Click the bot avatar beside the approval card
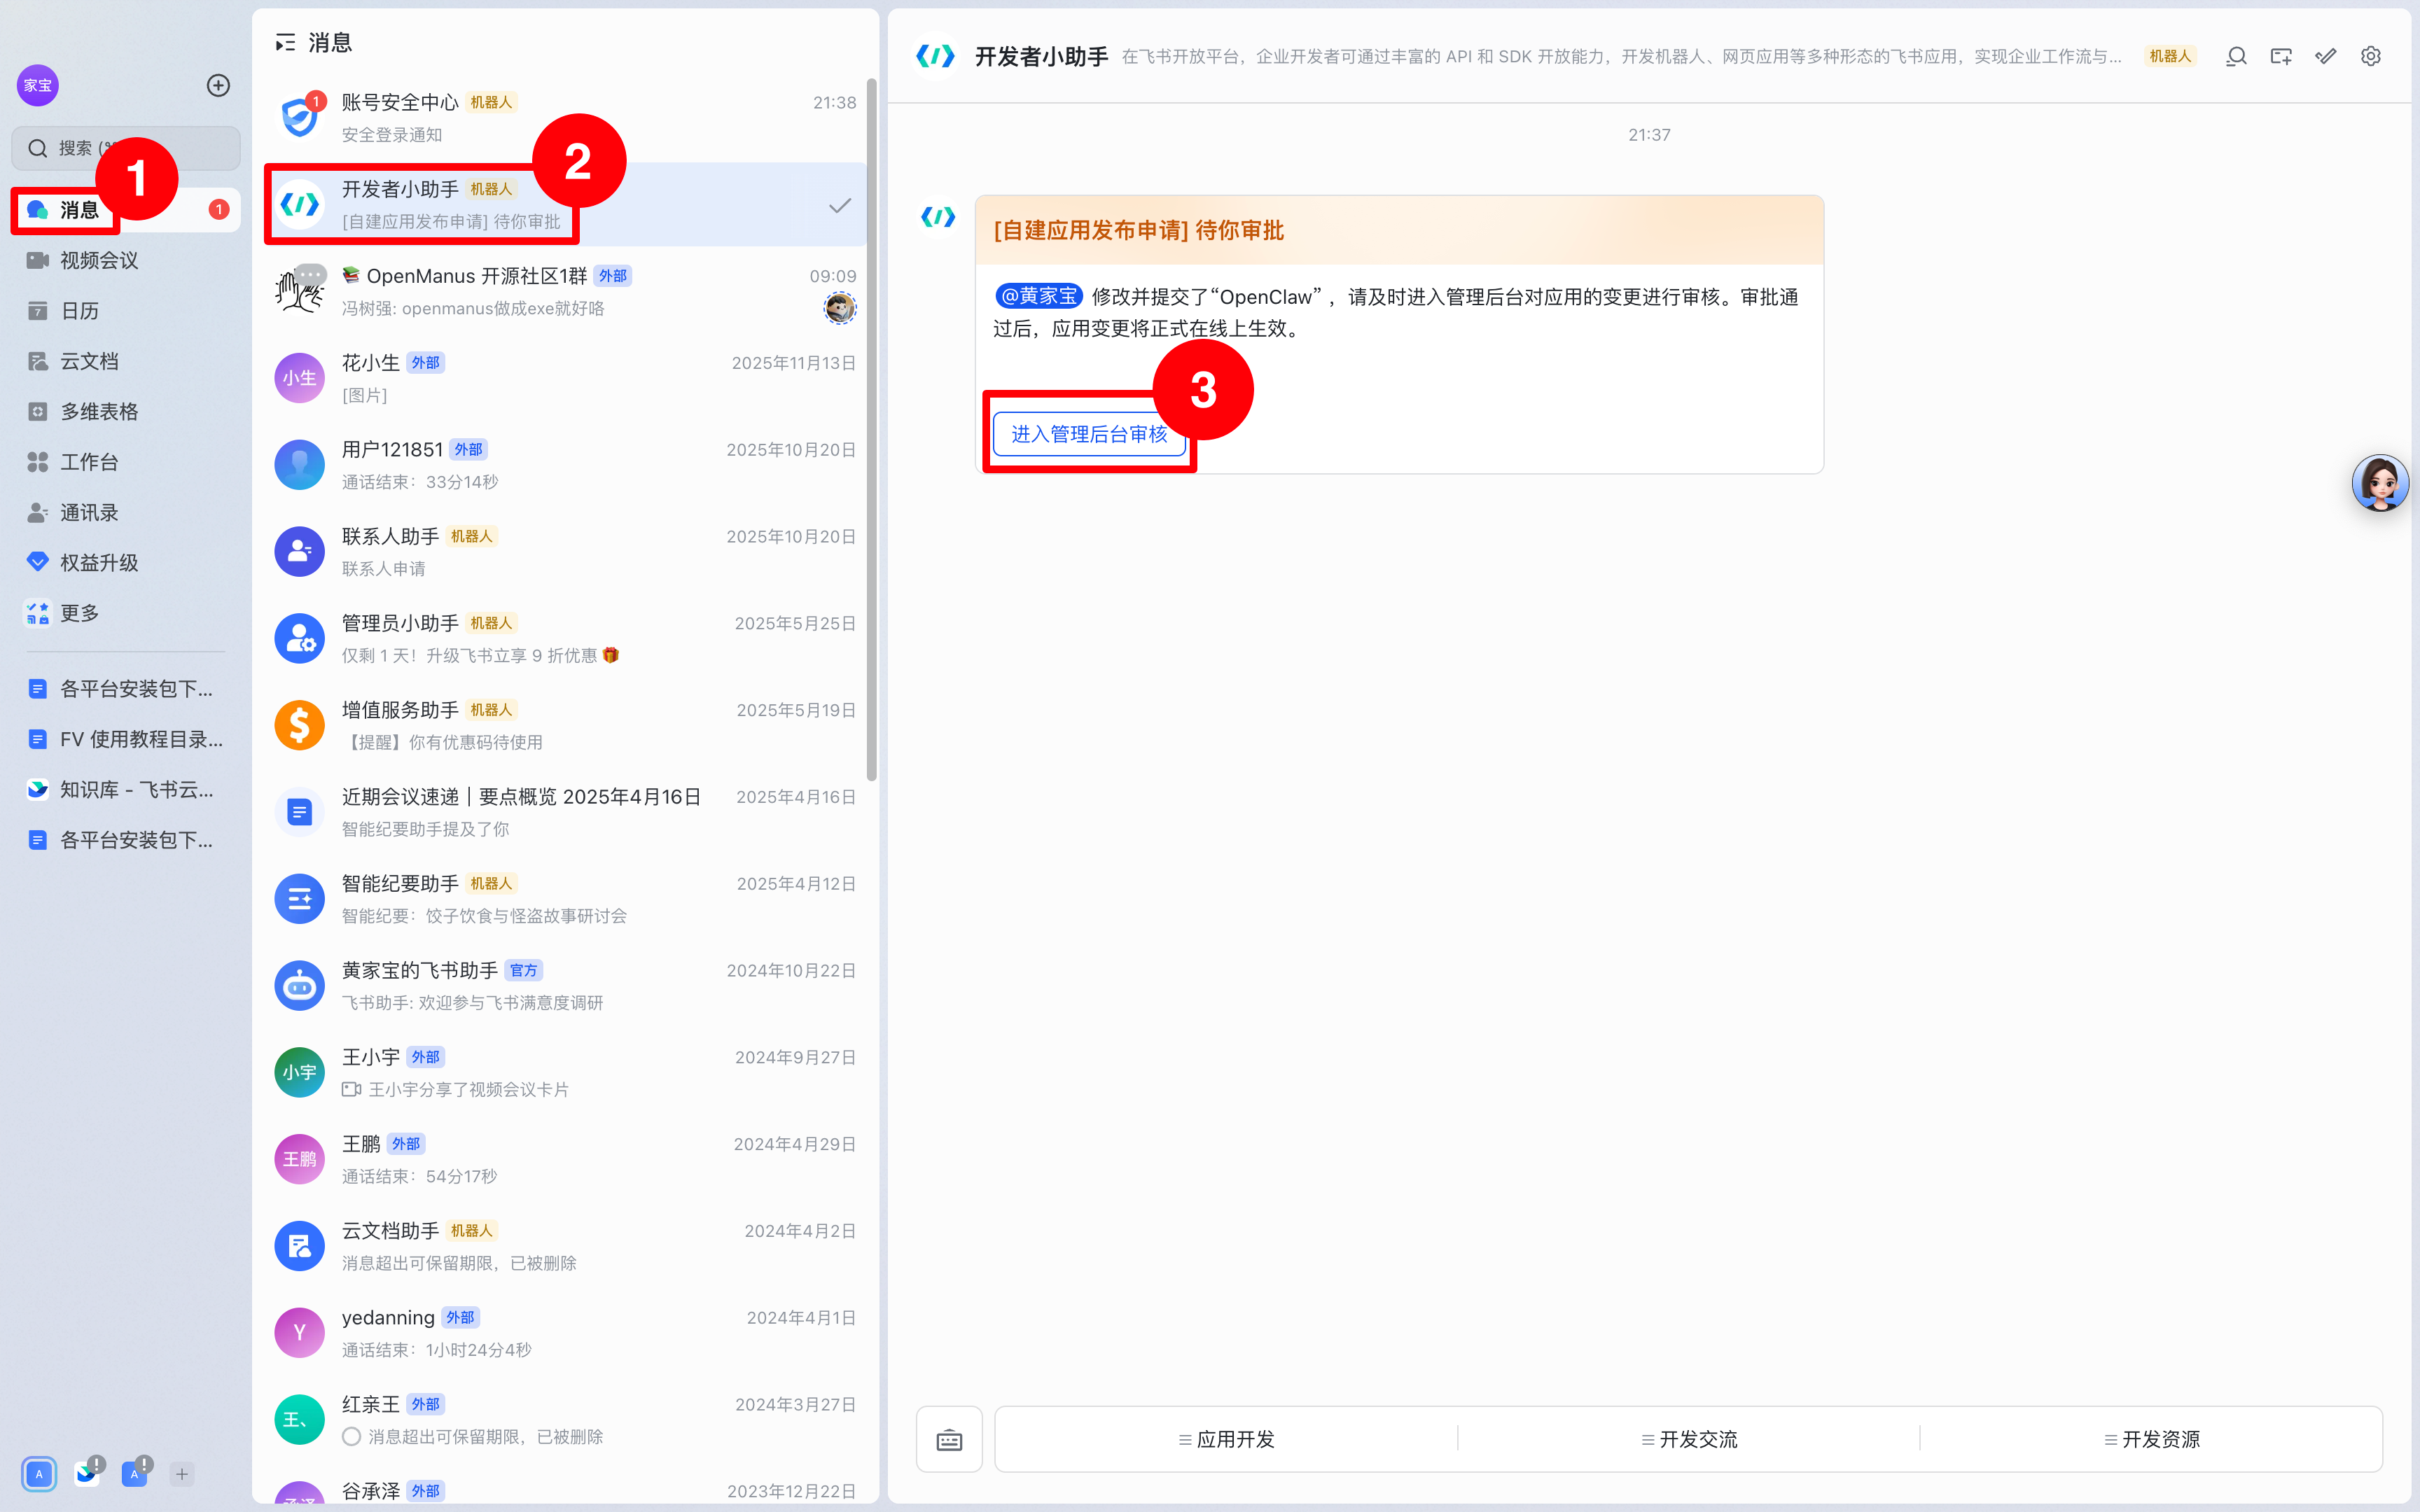 937,216
